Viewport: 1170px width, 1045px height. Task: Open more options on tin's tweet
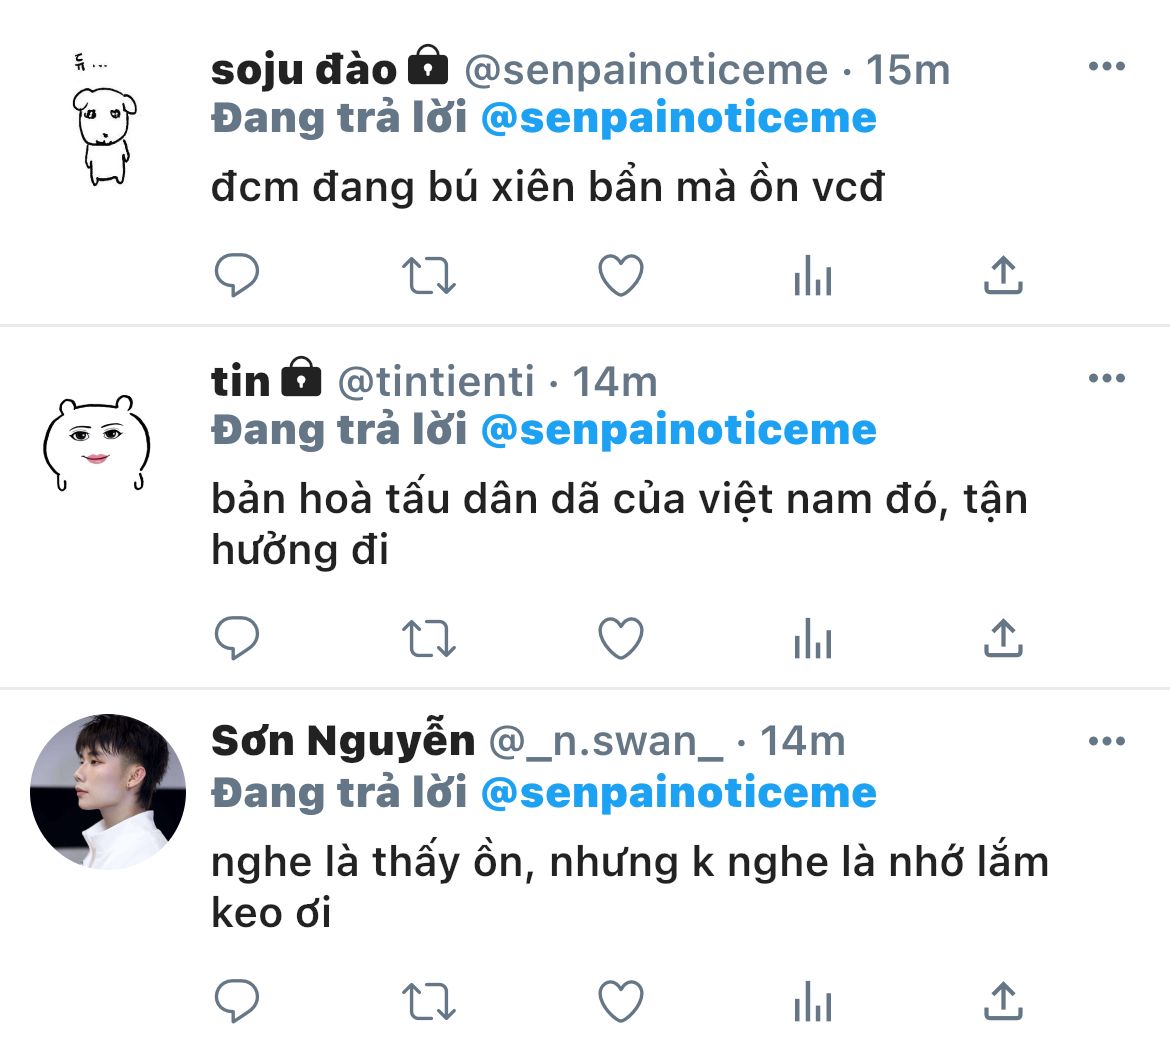(1106, 378)
